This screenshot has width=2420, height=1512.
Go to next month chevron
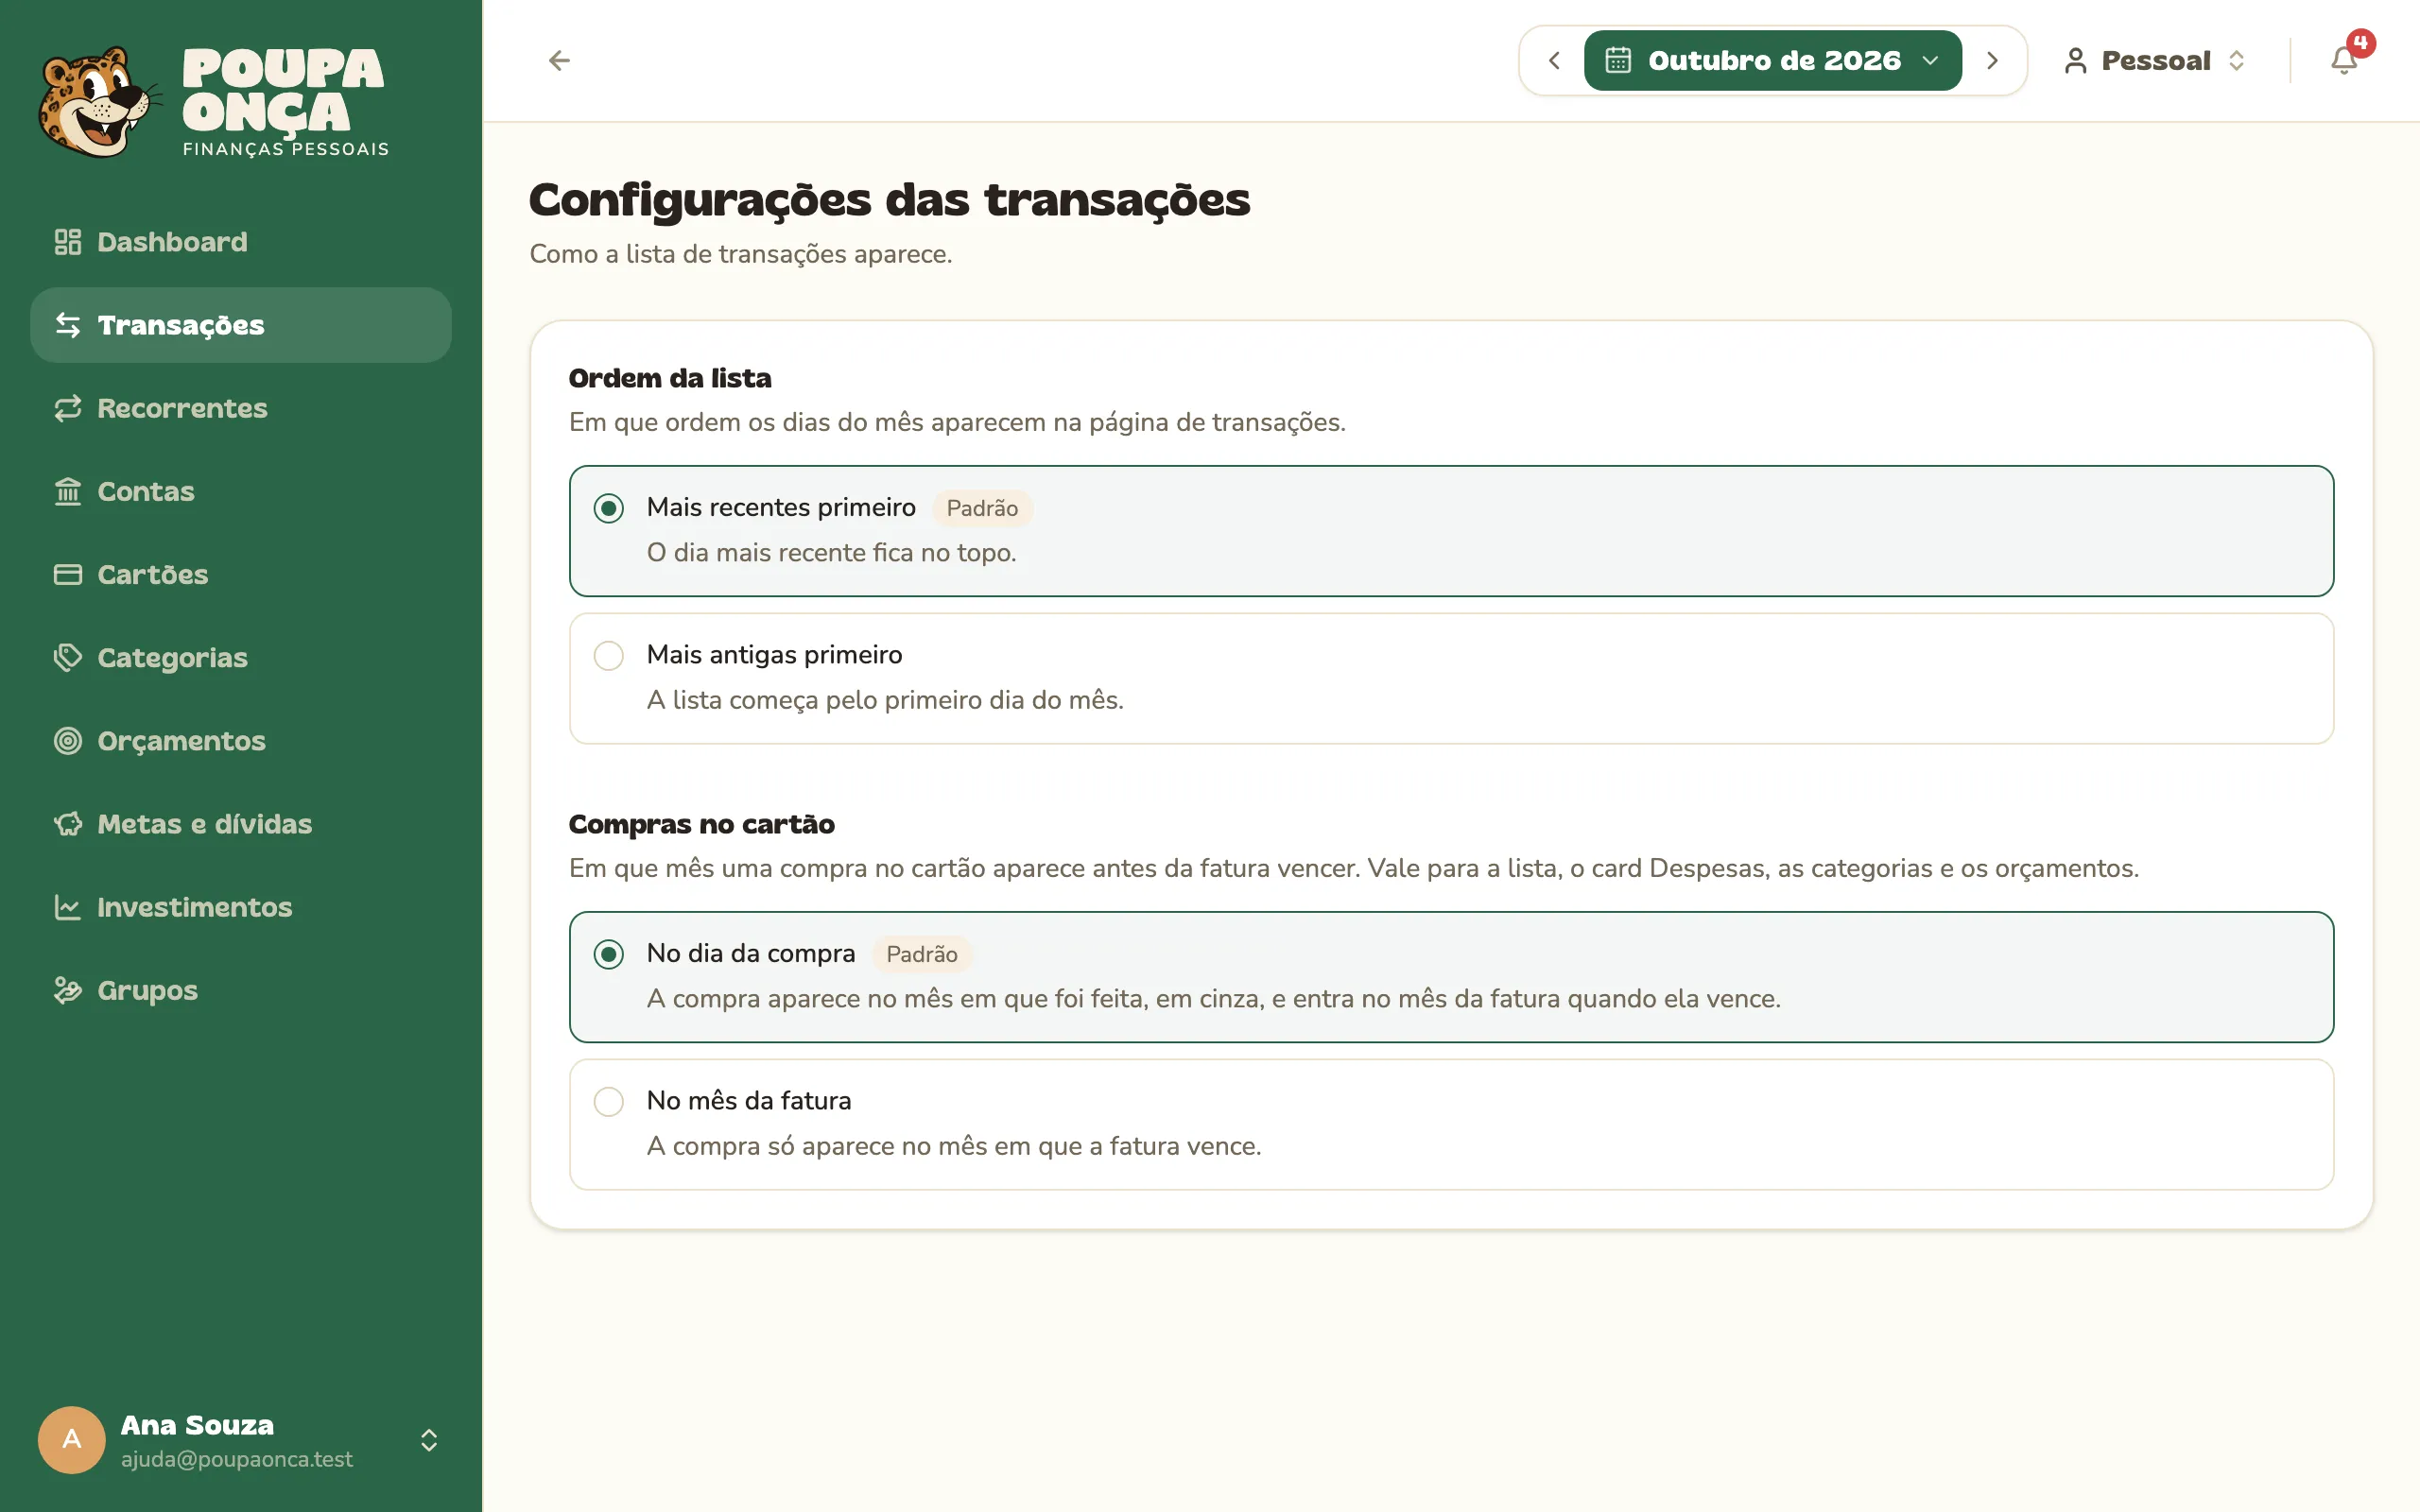(1992, 61)
